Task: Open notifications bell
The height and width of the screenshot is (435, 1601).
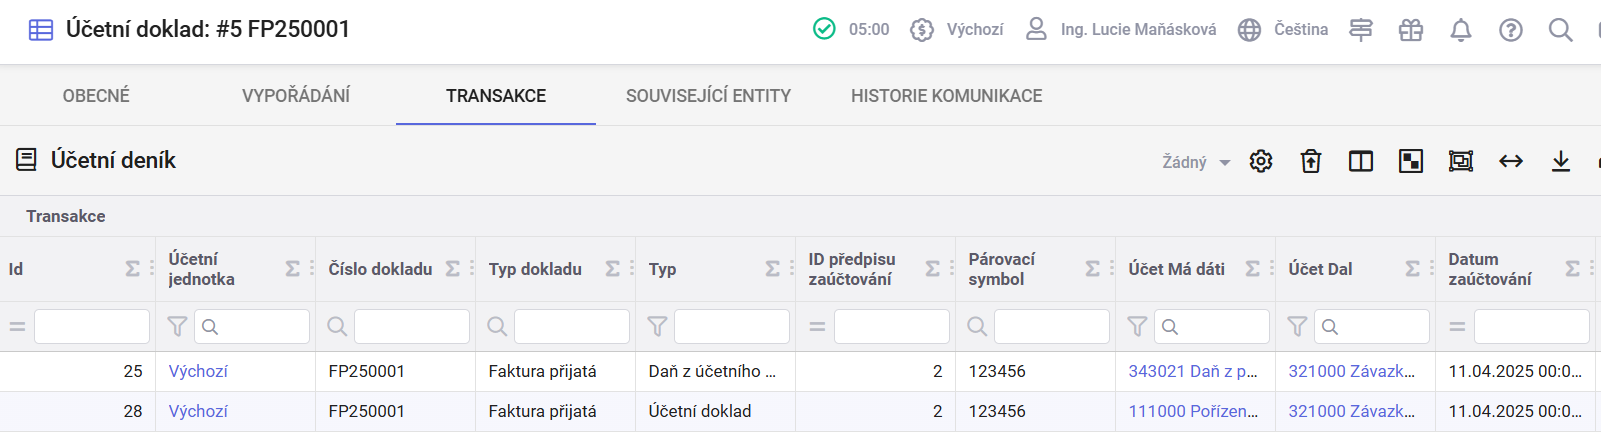Action: pyautogui.click(x=1461, y=30)
